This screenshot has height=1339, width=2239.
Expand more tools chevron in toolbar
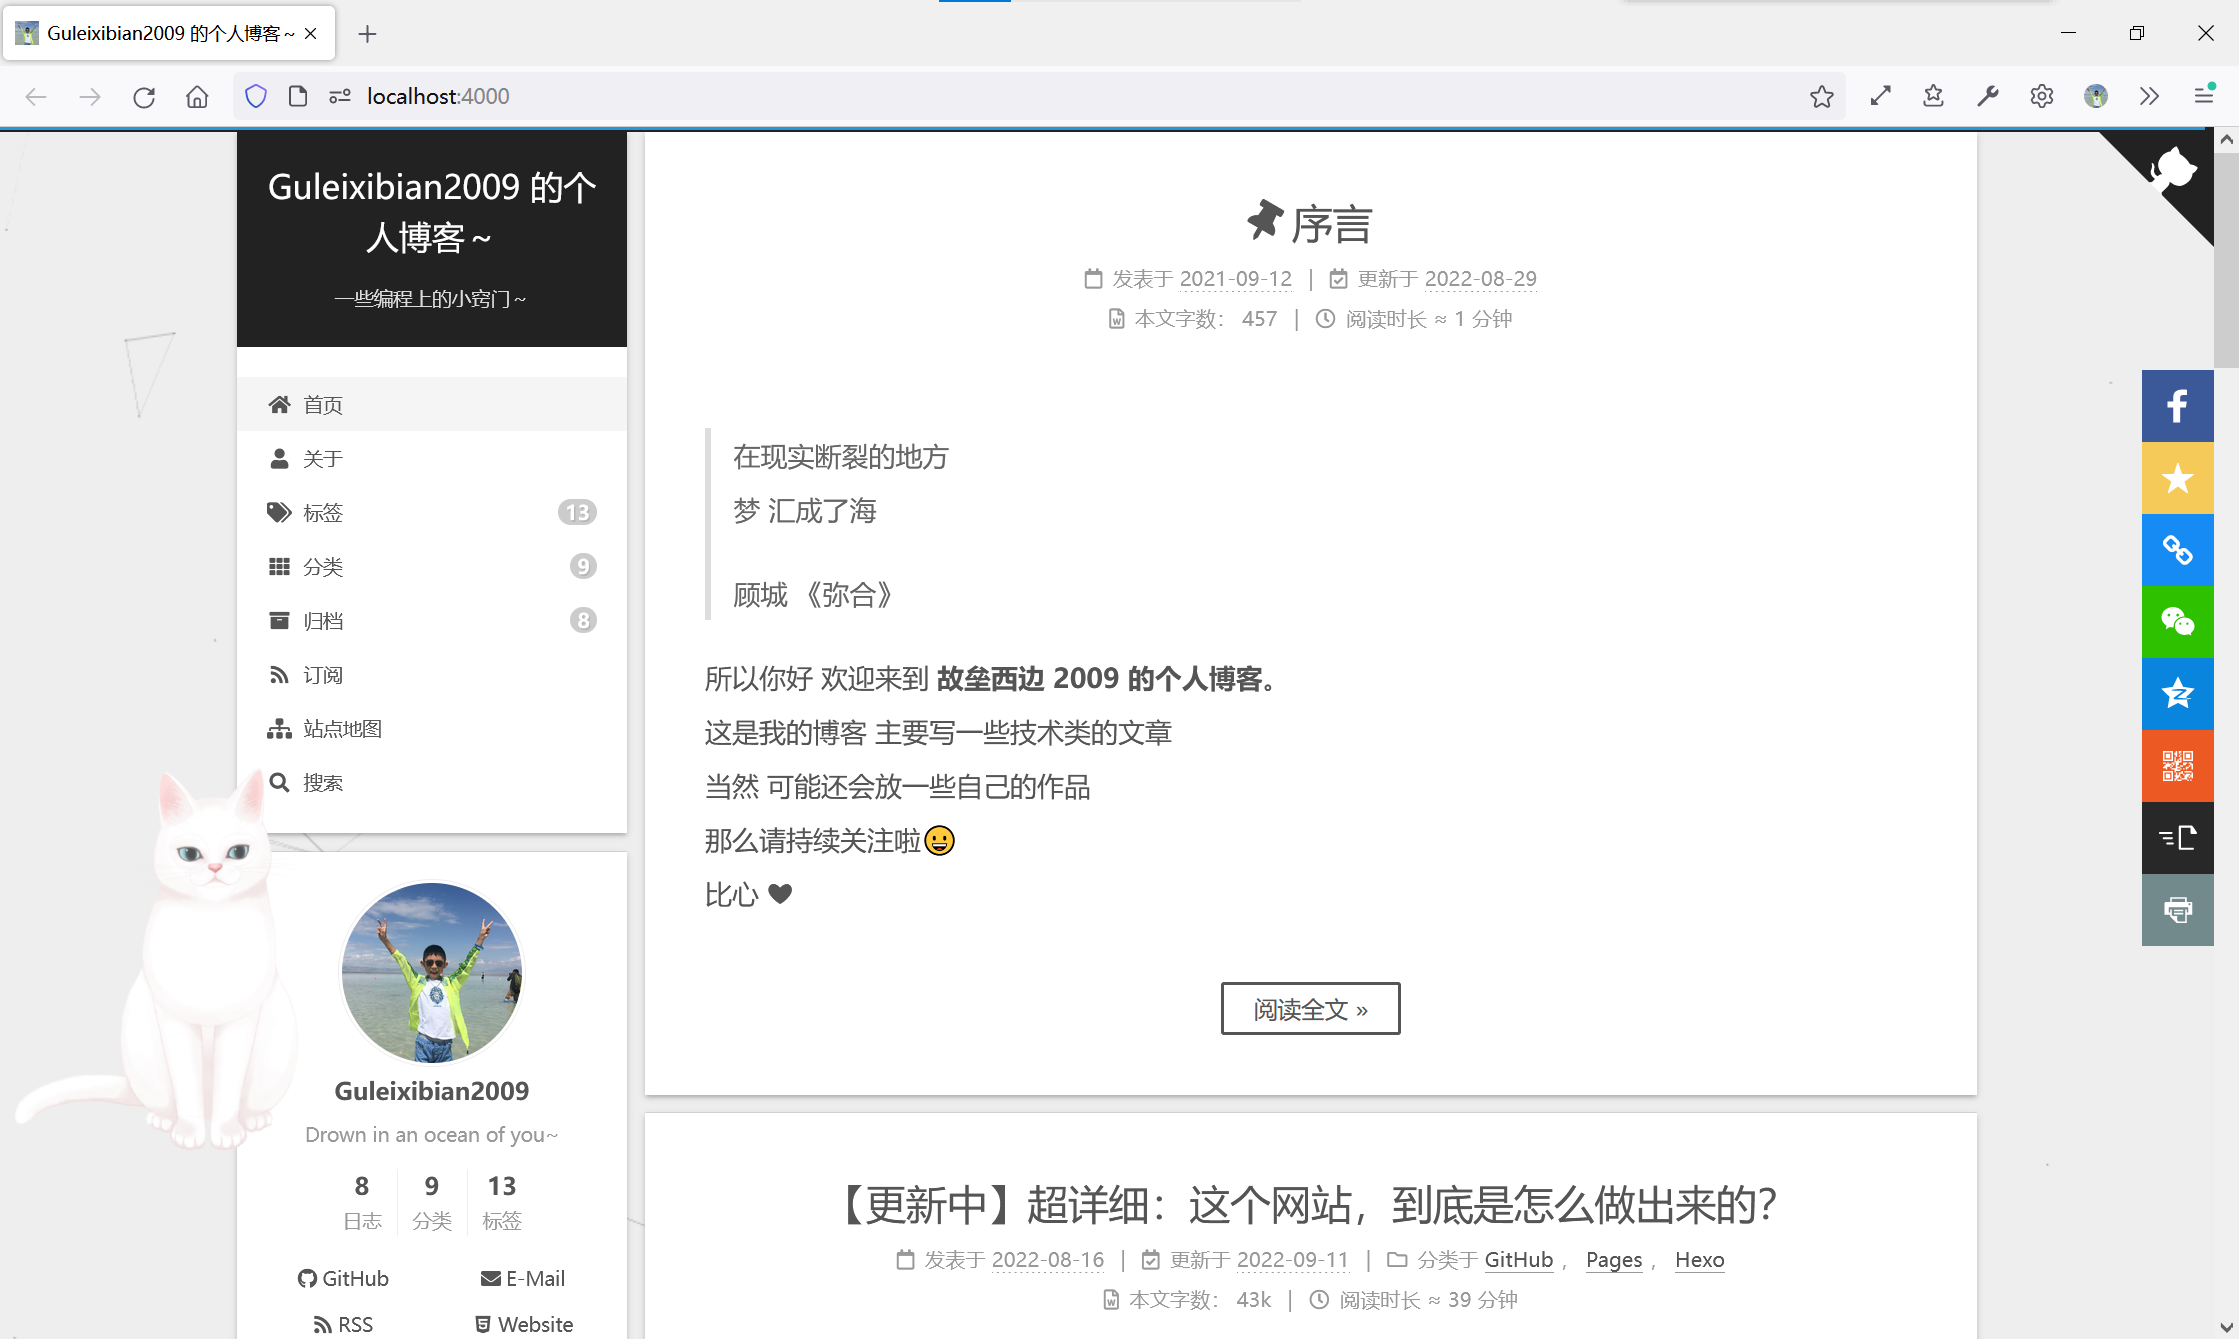click(x=2149, y=96)
